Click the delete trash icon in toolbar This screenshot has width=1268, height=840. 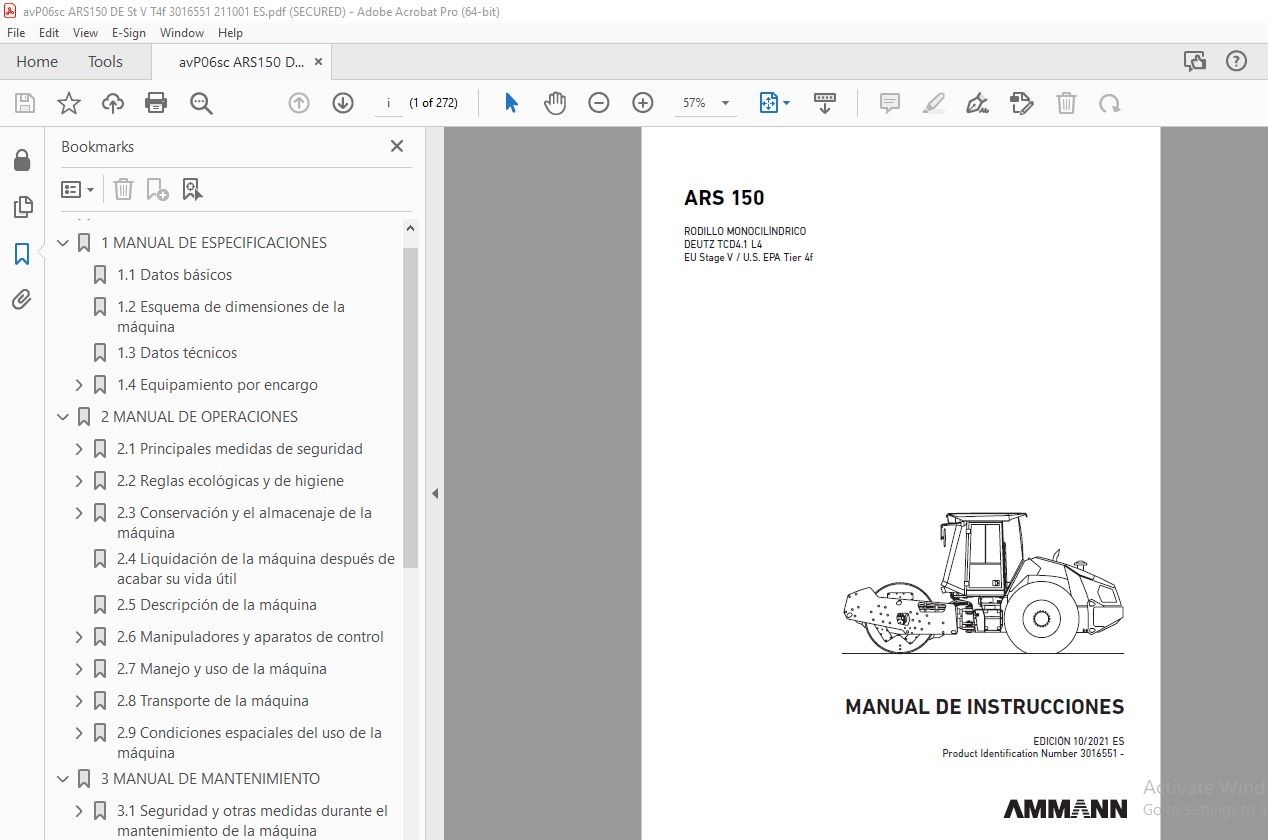pyautogui.click(x=1066, y=103)
